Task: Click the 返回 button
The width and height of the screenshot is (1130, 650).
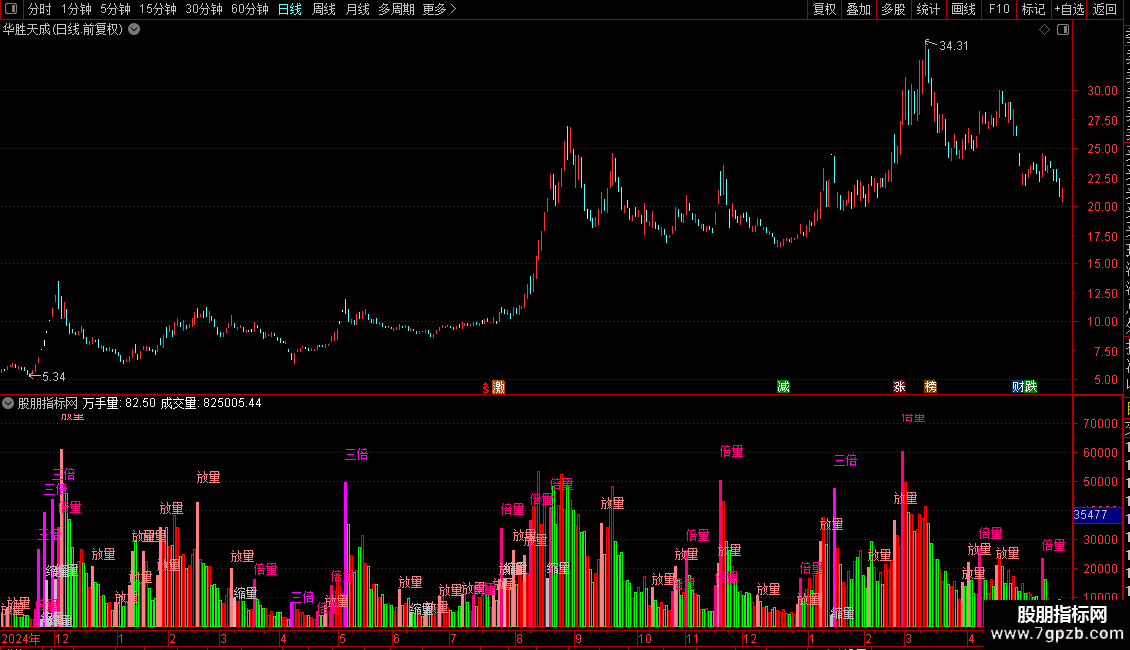Action: click(1104, 9)
